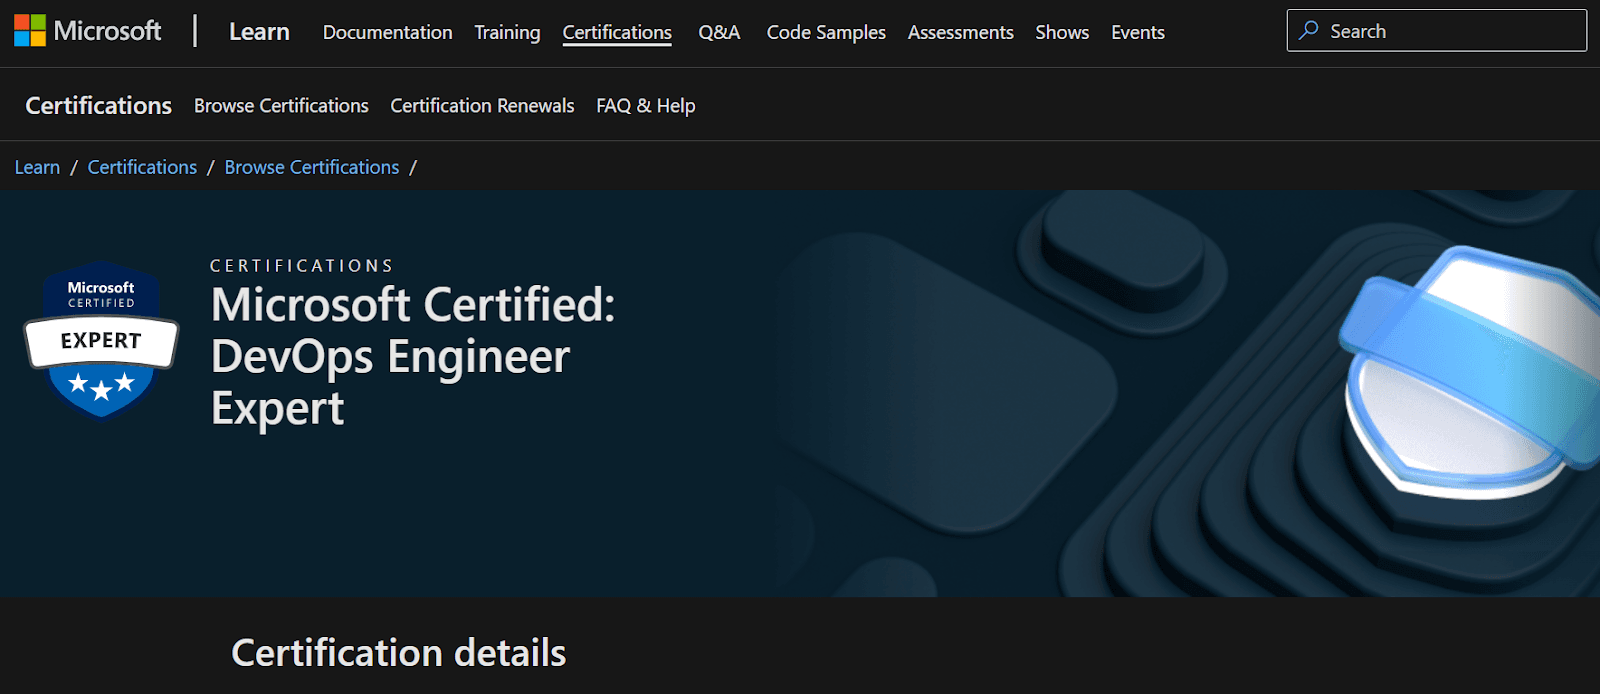
Task: Open the Events navigation item
Action: 1138,32
